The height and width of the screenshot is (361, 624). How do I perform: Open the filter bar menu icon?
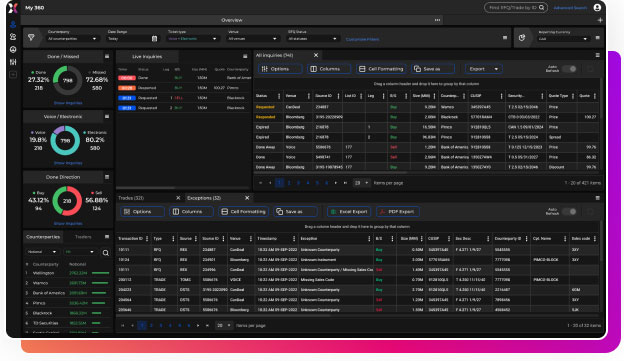pyautogui.click(x=505, y=38)
